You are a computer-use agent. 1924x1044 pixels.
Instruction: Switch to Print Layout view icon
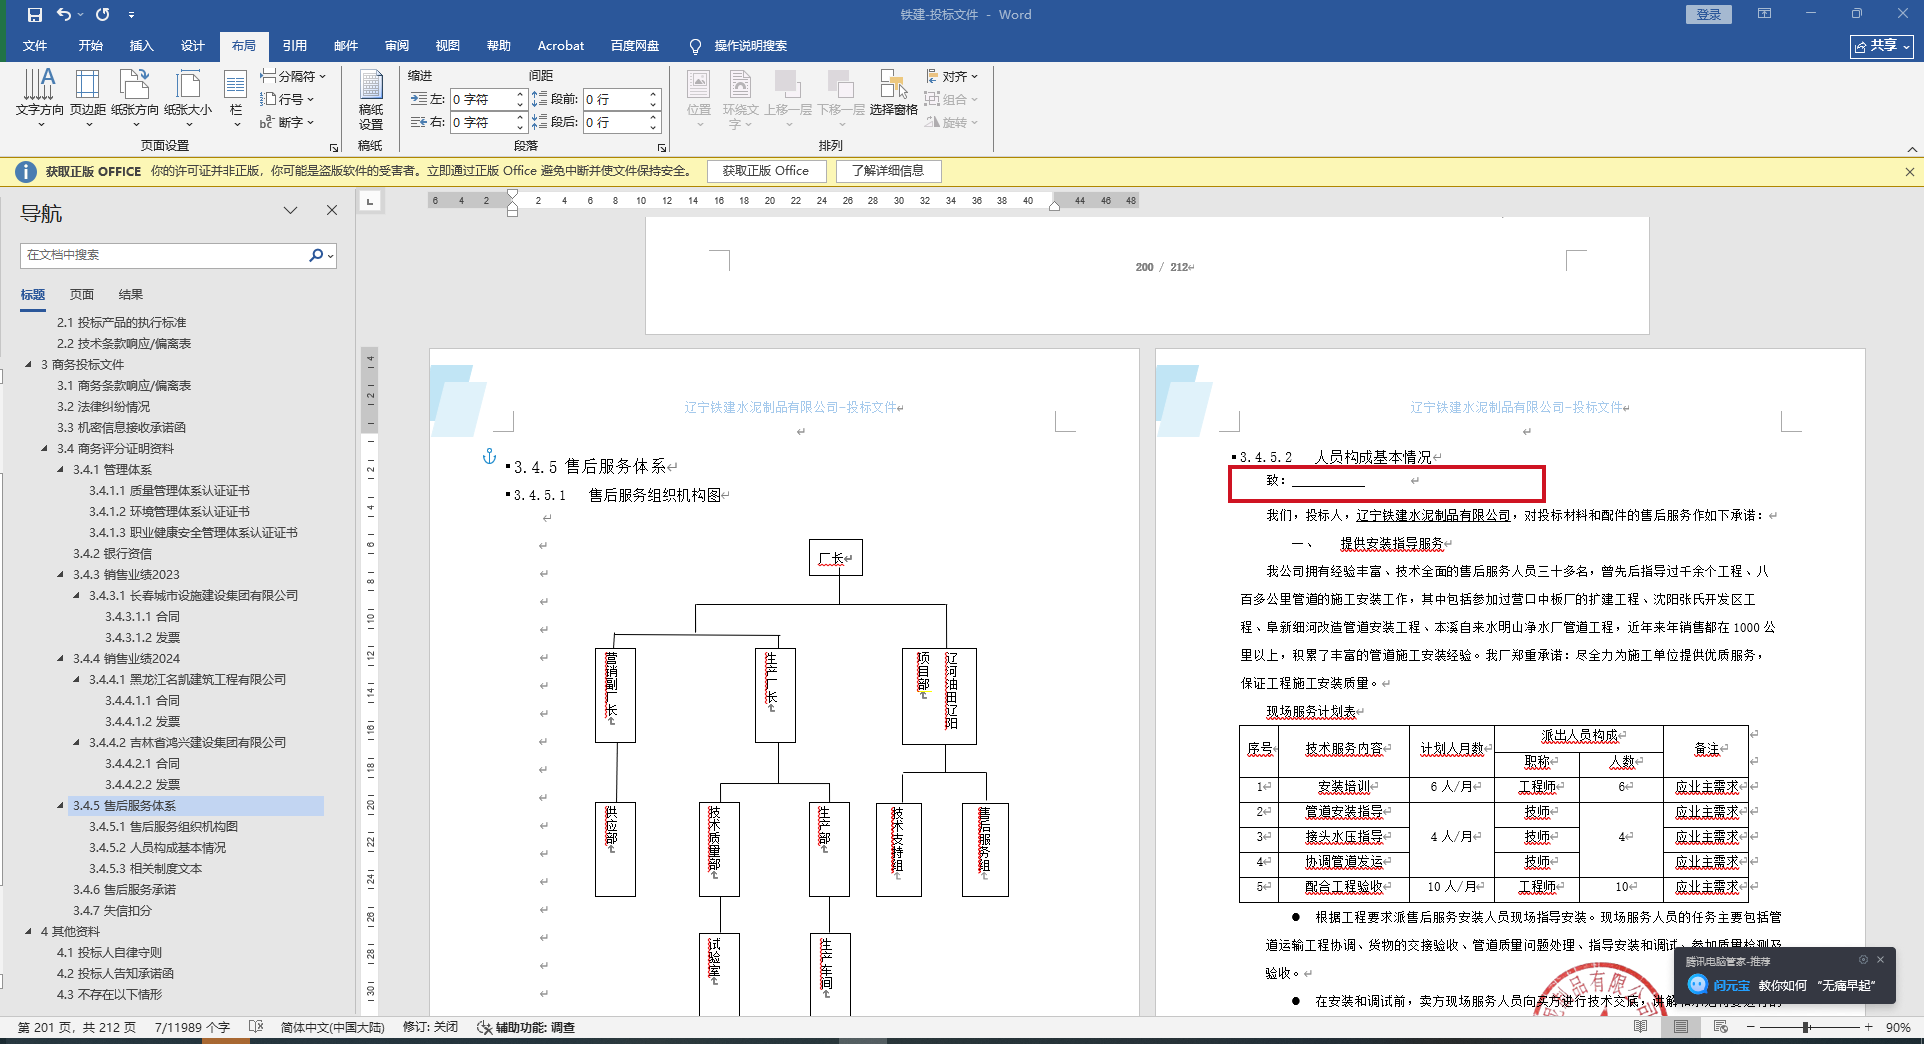(1681, 1027)
